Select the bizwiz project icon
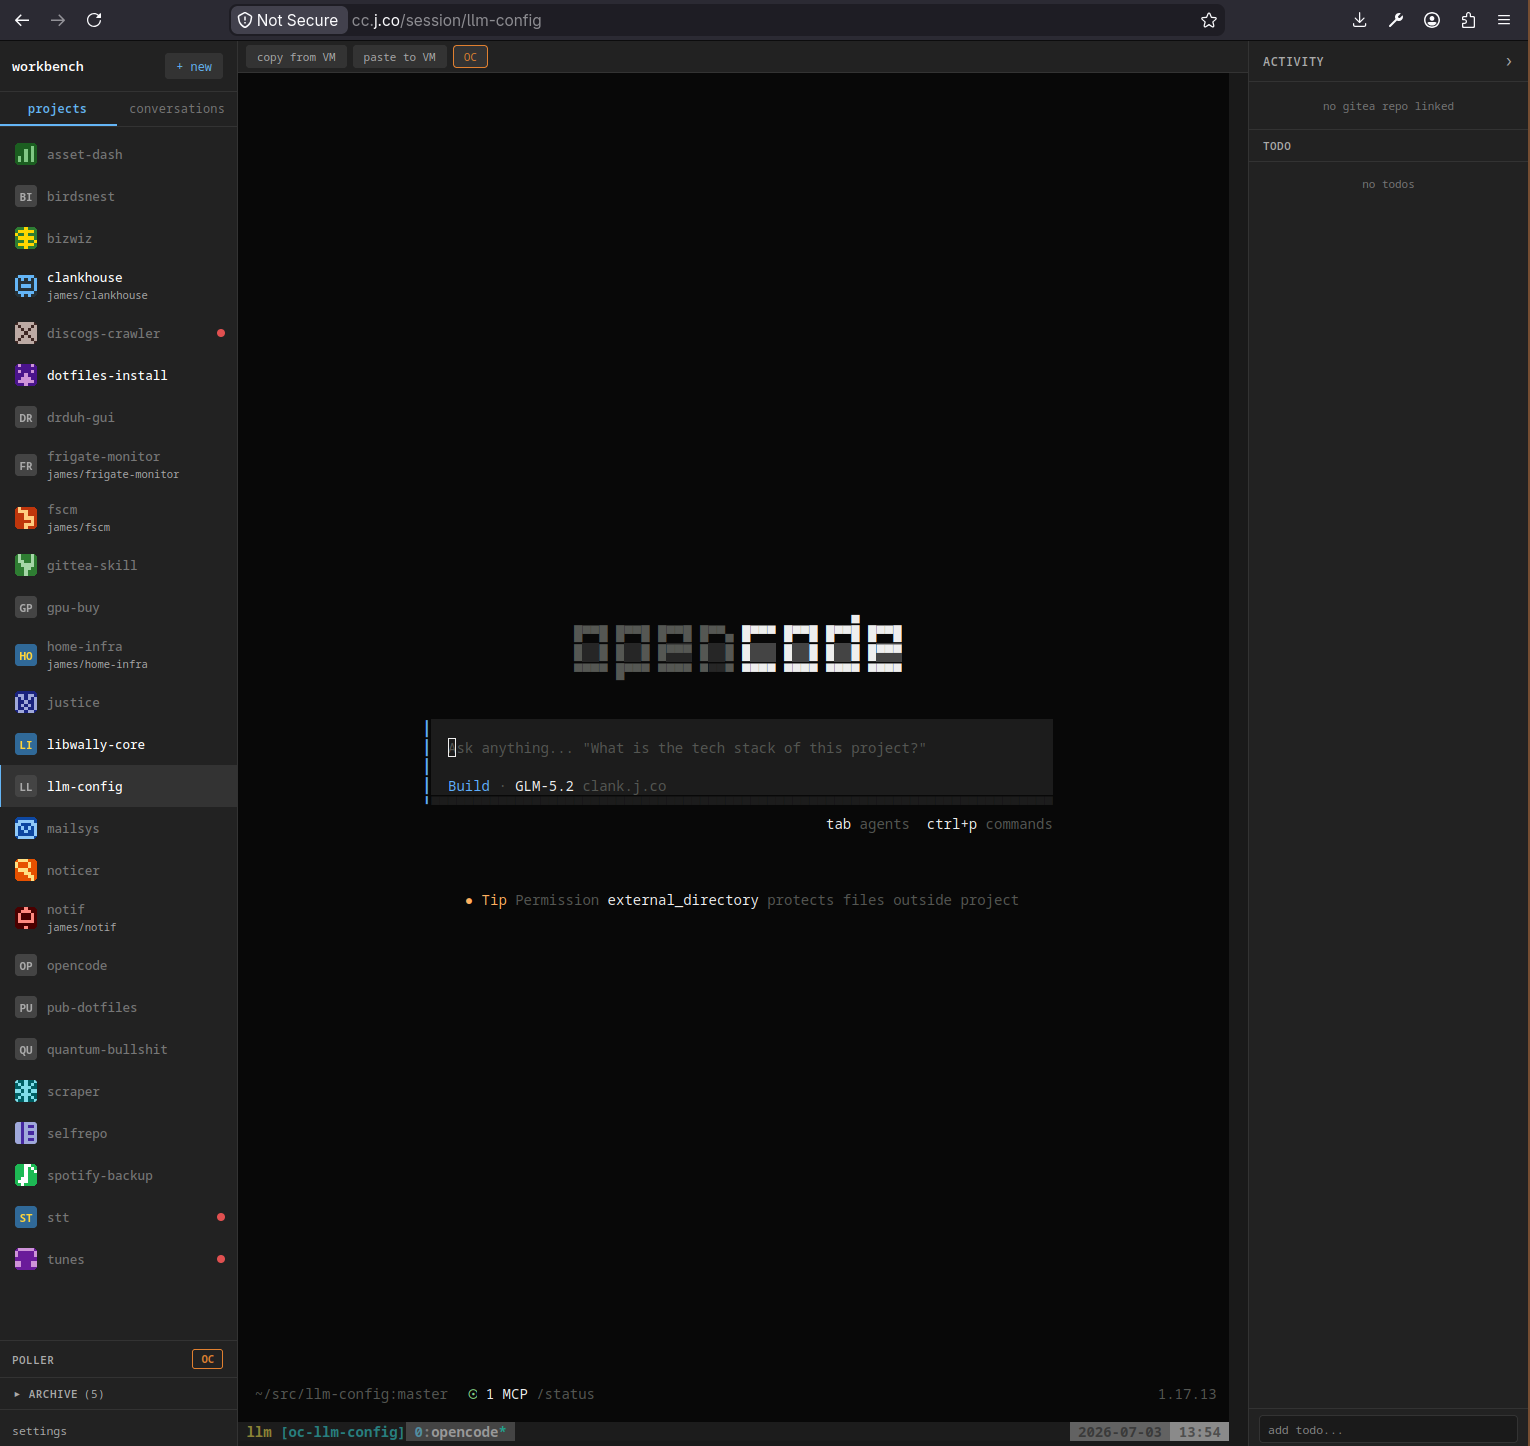Viewport: 1530px width, 1446px height. tap(26, 238)
